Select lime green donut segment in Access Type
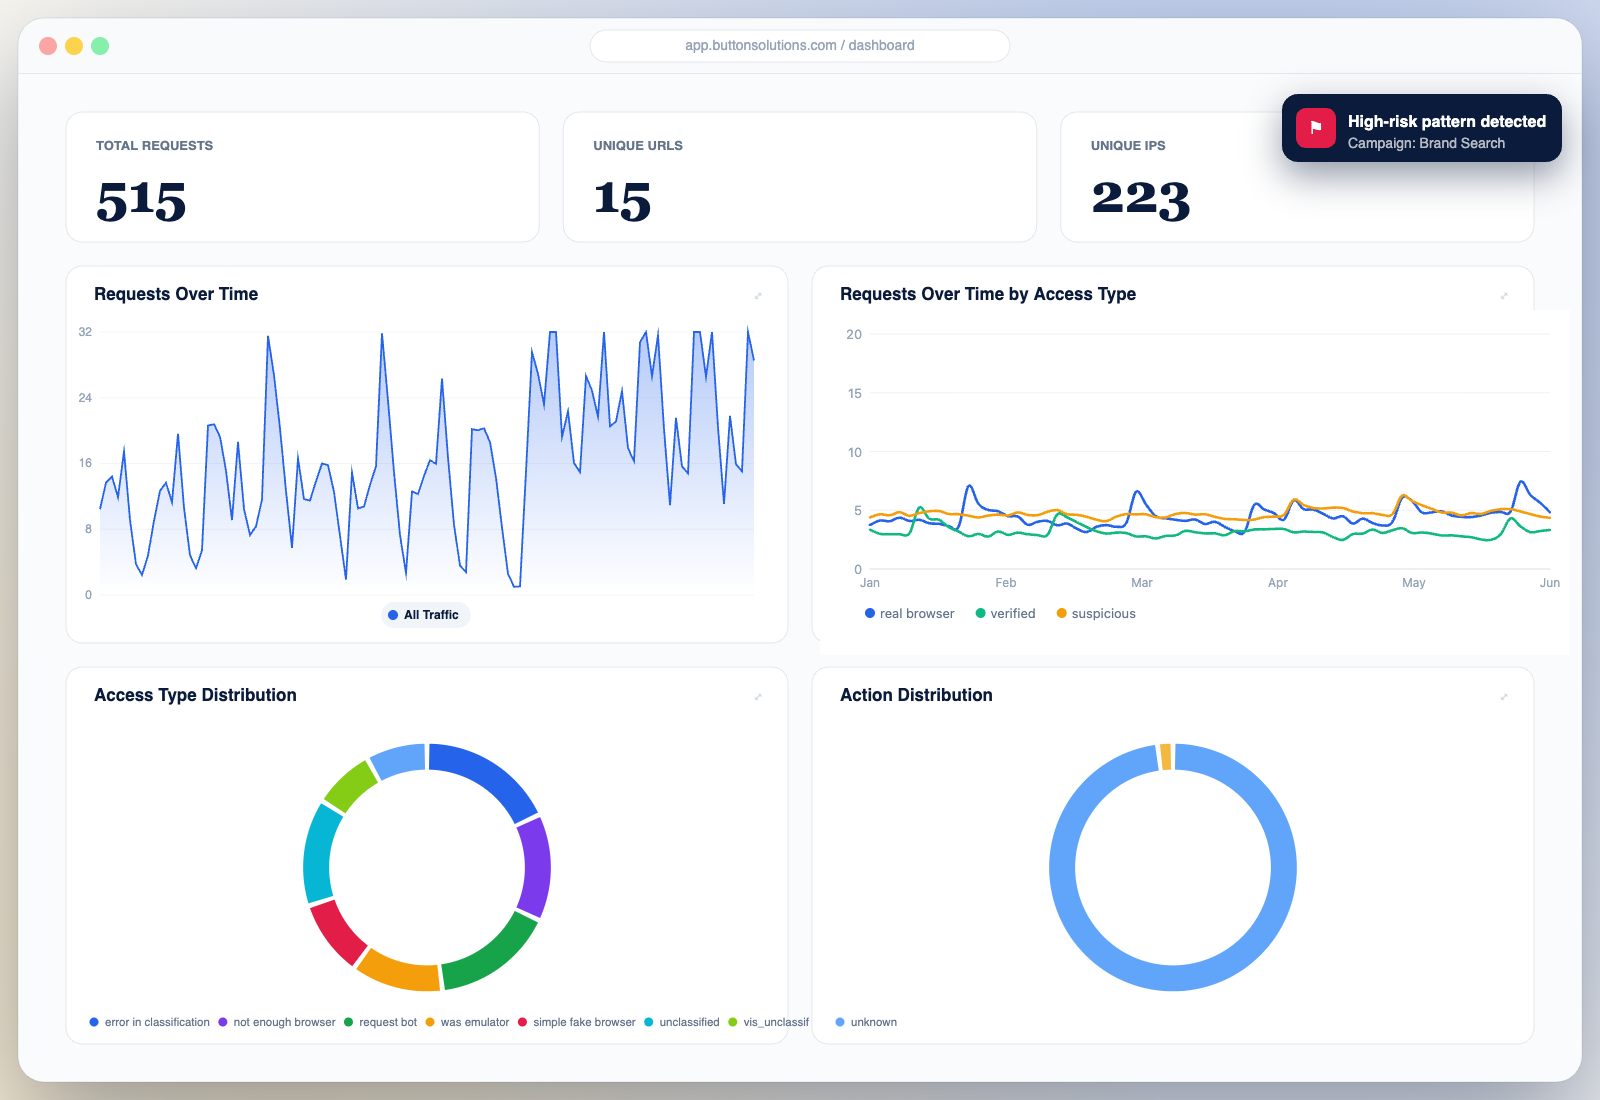Image resolution: width=1600 pixels, height=1100 pixels. [349, 786]
